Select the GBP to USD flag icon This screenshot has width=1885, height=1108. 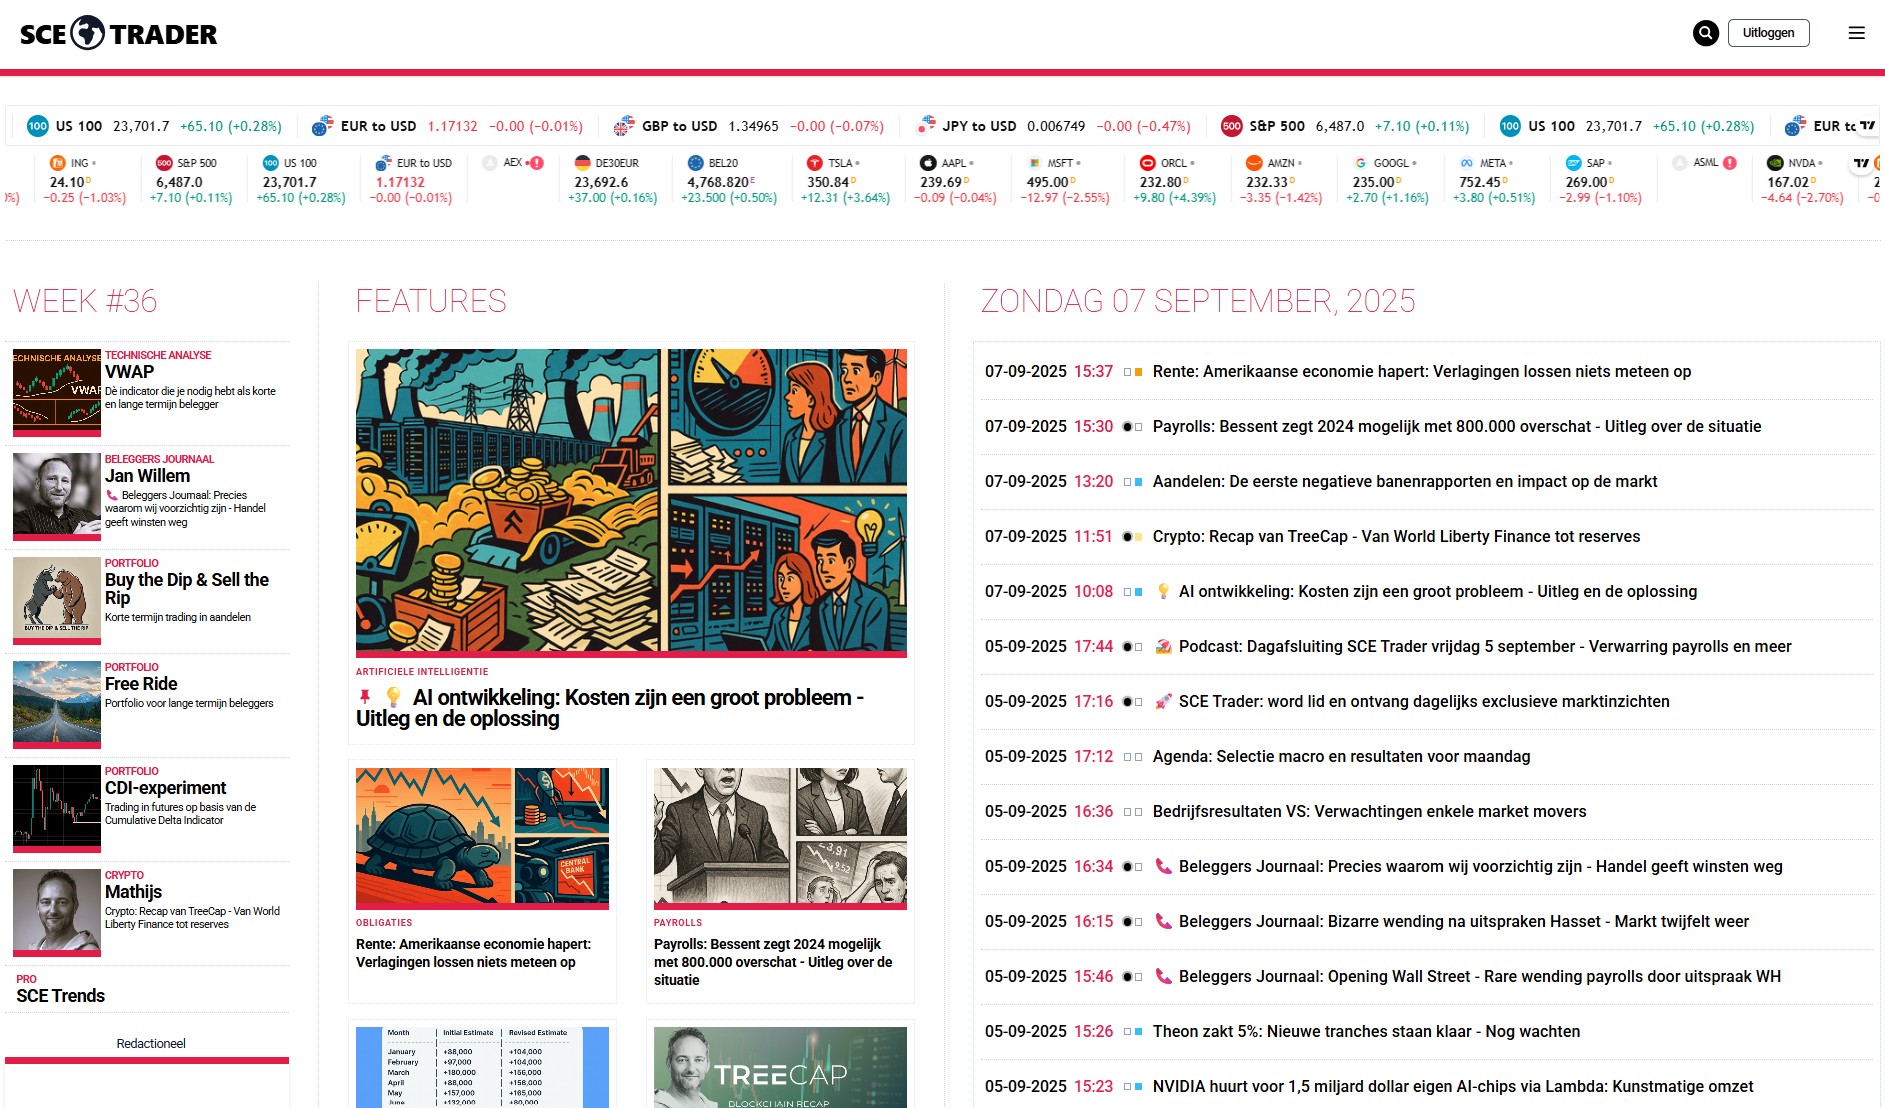(x=624, y=126)
